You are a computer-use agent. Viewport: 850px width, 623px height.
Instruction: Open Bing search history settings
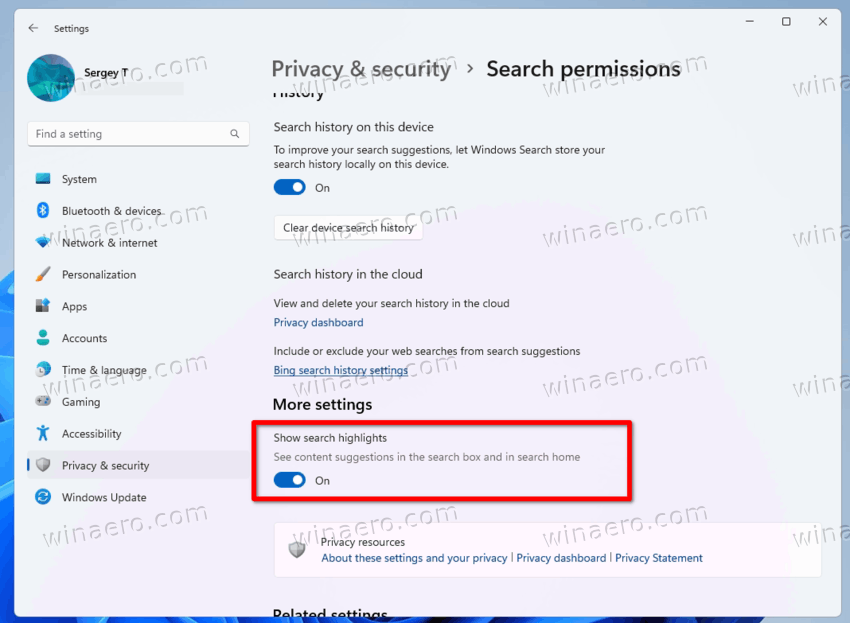point(340,370)
